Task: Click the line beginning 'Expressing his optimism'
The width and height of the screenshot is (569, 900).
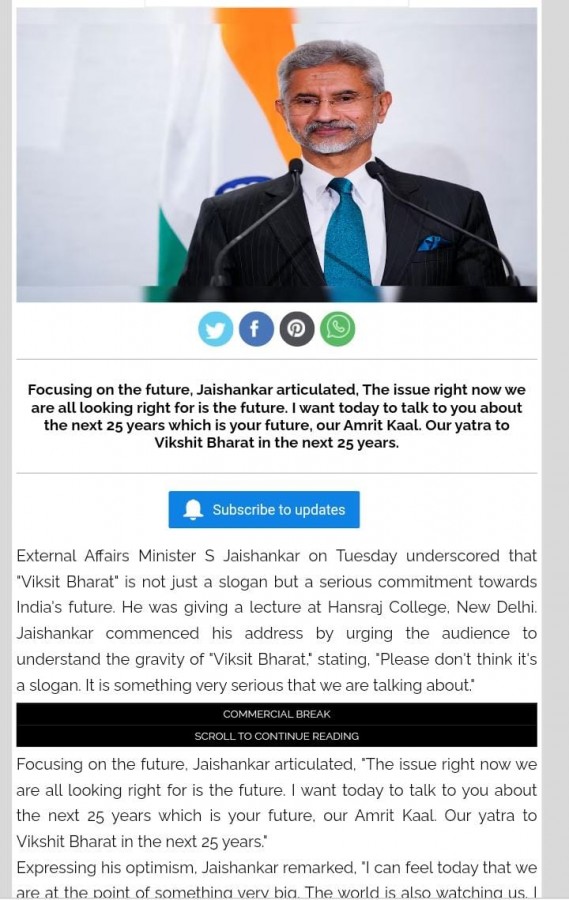Action: 276,867
